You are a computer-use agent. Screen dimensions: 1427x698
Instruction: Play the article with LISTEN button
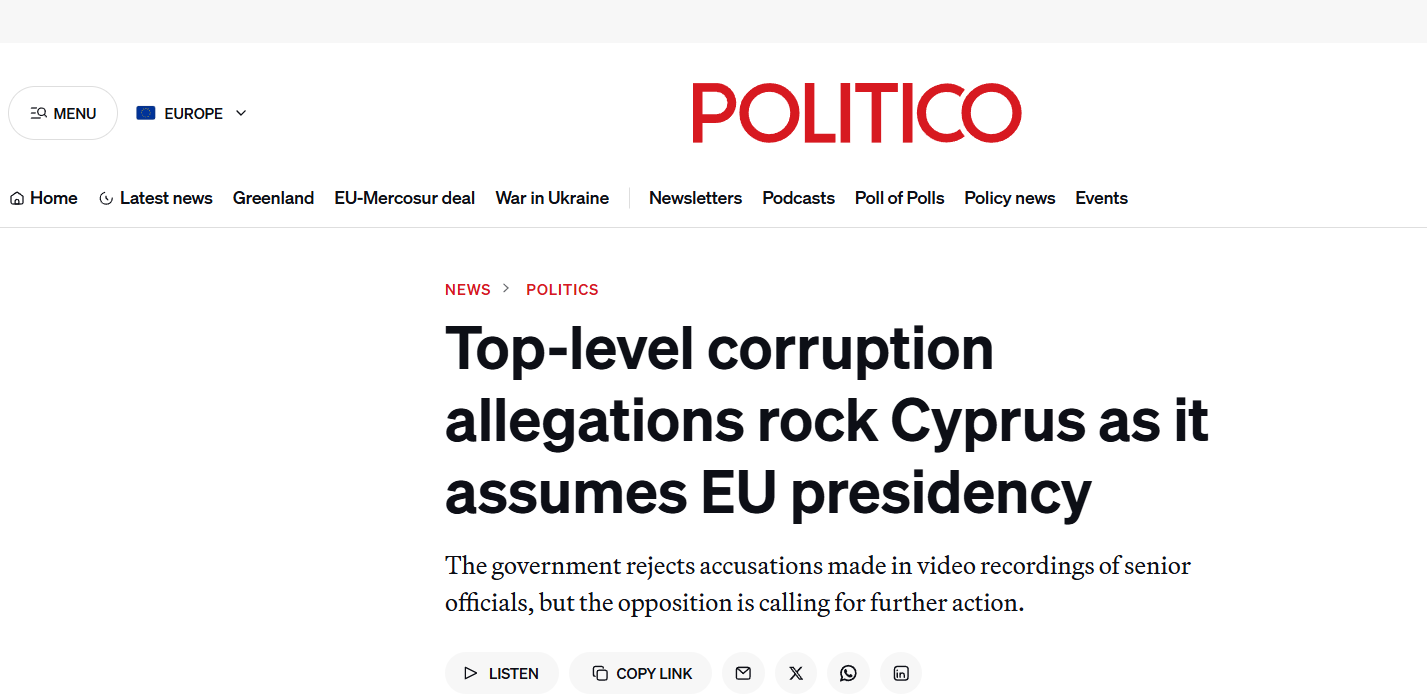click(502, 673)
